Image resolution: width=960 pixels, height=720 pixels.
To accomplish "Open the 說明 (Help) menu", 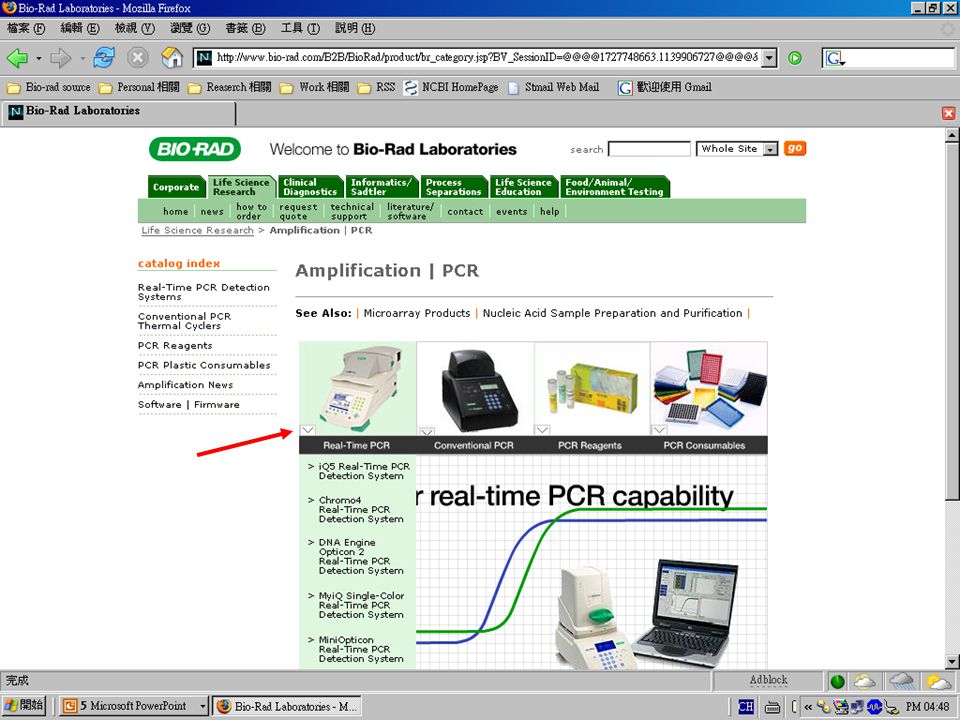I will point(355,29).
